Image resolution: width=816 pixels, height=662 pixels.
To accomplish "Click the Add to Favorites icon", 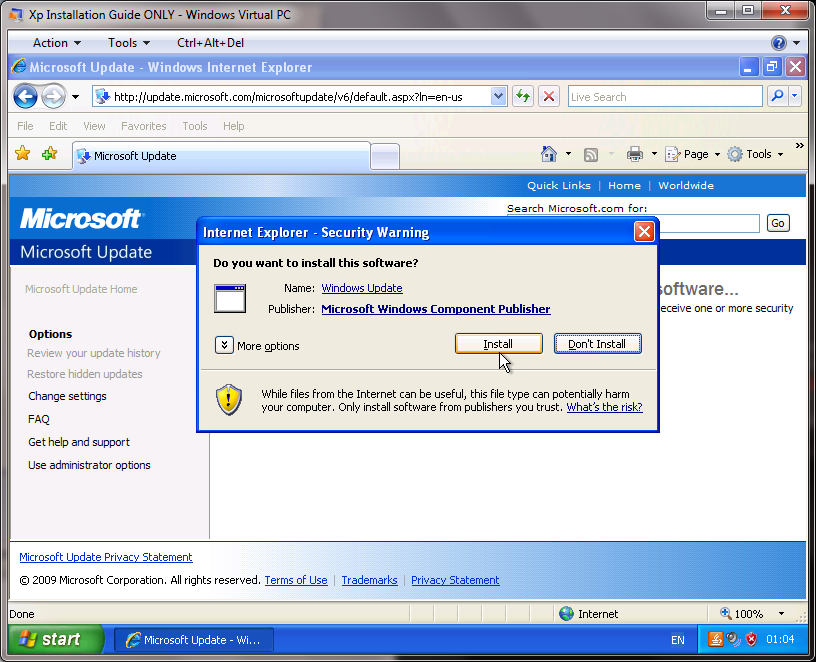I will click(50, 154).
